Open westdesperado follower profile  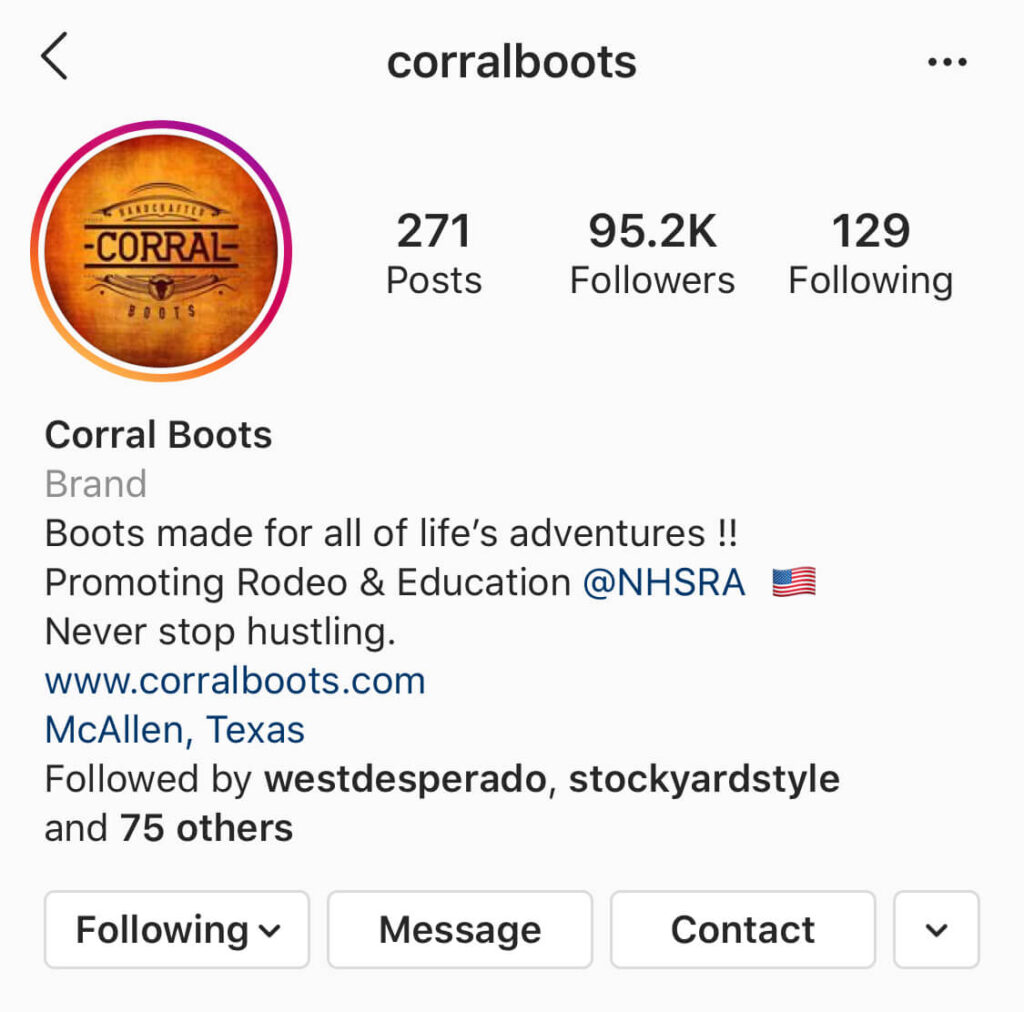pyautogui.click(x=405, y=779)
